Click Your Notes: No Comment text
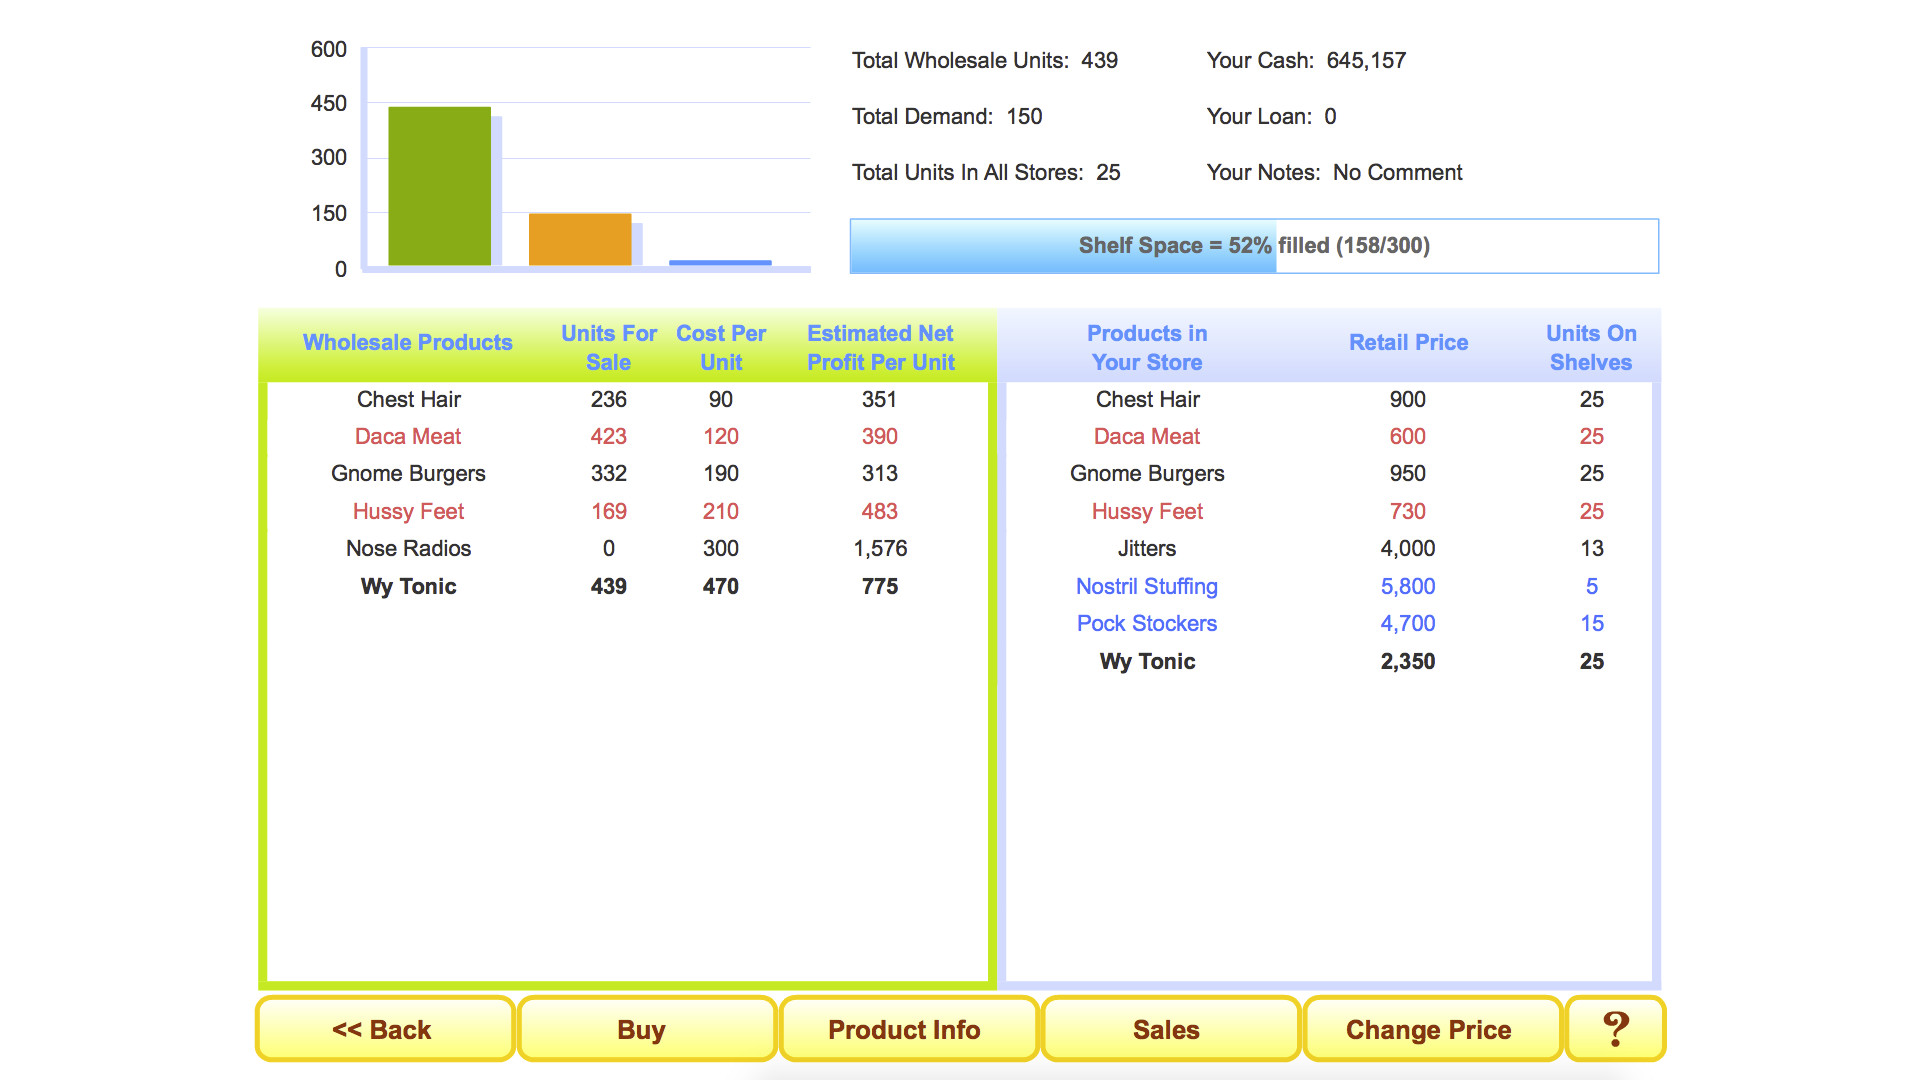1920x1080 pixels. point(1334,172)
